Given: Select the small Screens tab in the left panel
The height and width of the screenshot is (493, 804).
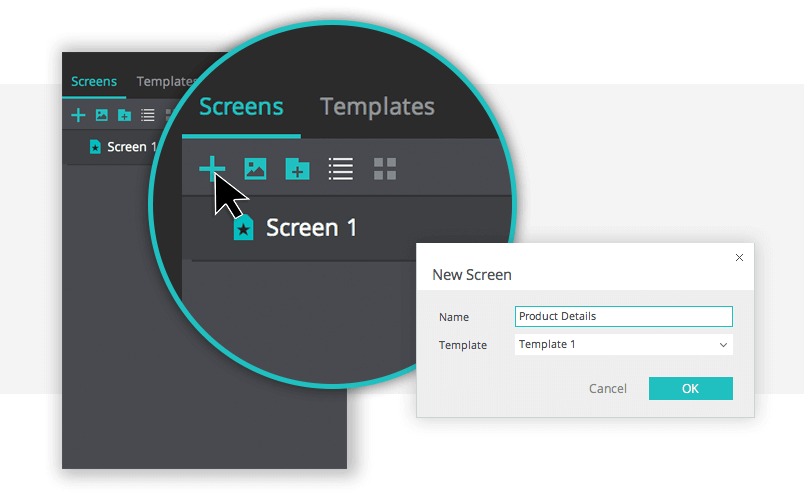Looking at the screenshot, I should pyautogui.click(x=94, y=82).
